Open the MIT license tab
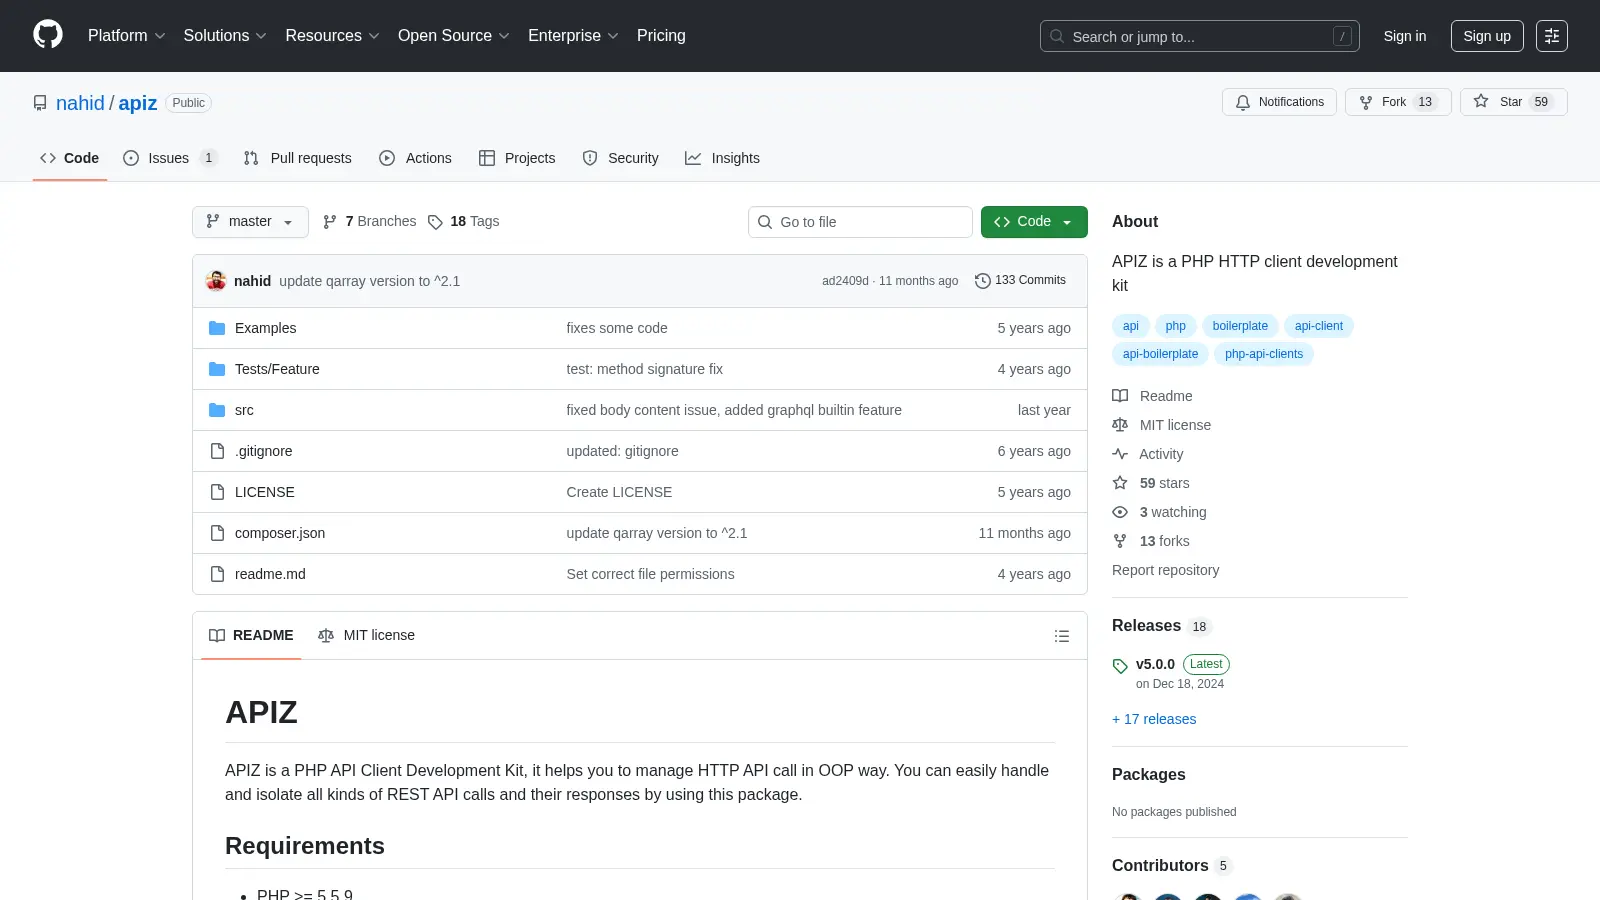Image resolution: width=1600 pixels, height=900 pixels. coord(366,636)
